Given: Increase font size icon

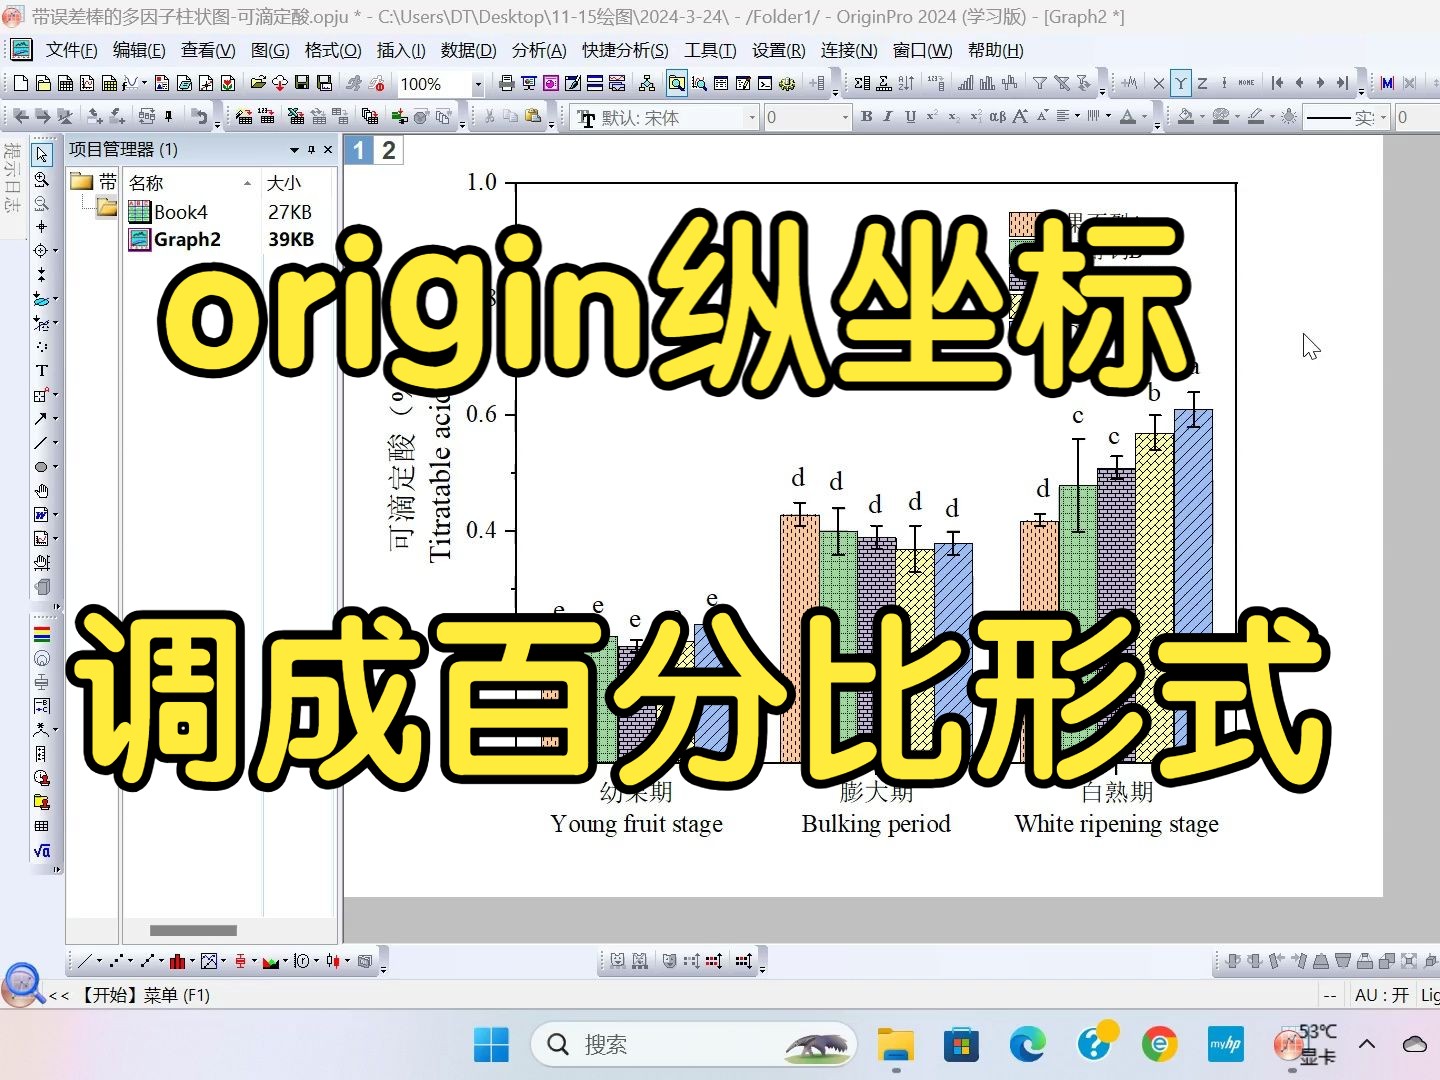Looking at the screenshot, I should [x=1020, y=117].
